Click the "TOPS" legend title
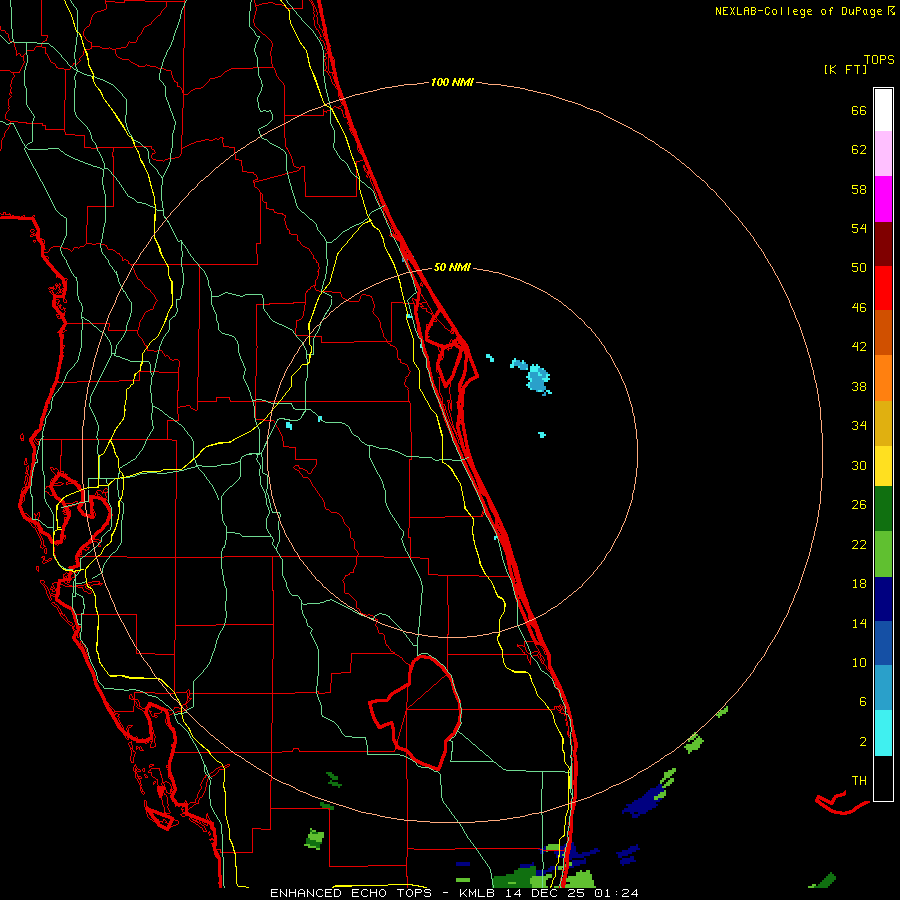Viewport: 900px width, 900px height. pyautogui.click(x=879, y=59)
